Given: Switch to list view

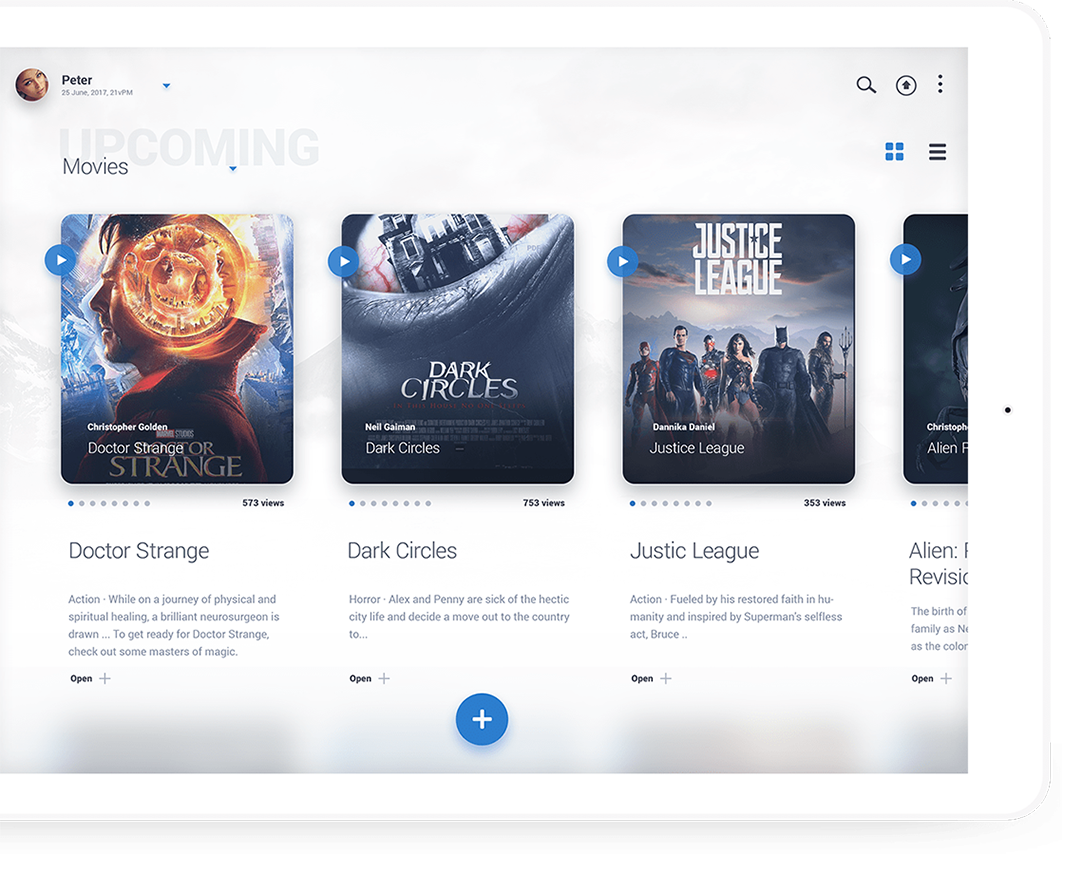Looking at the screenshot, I should [937, 152].
